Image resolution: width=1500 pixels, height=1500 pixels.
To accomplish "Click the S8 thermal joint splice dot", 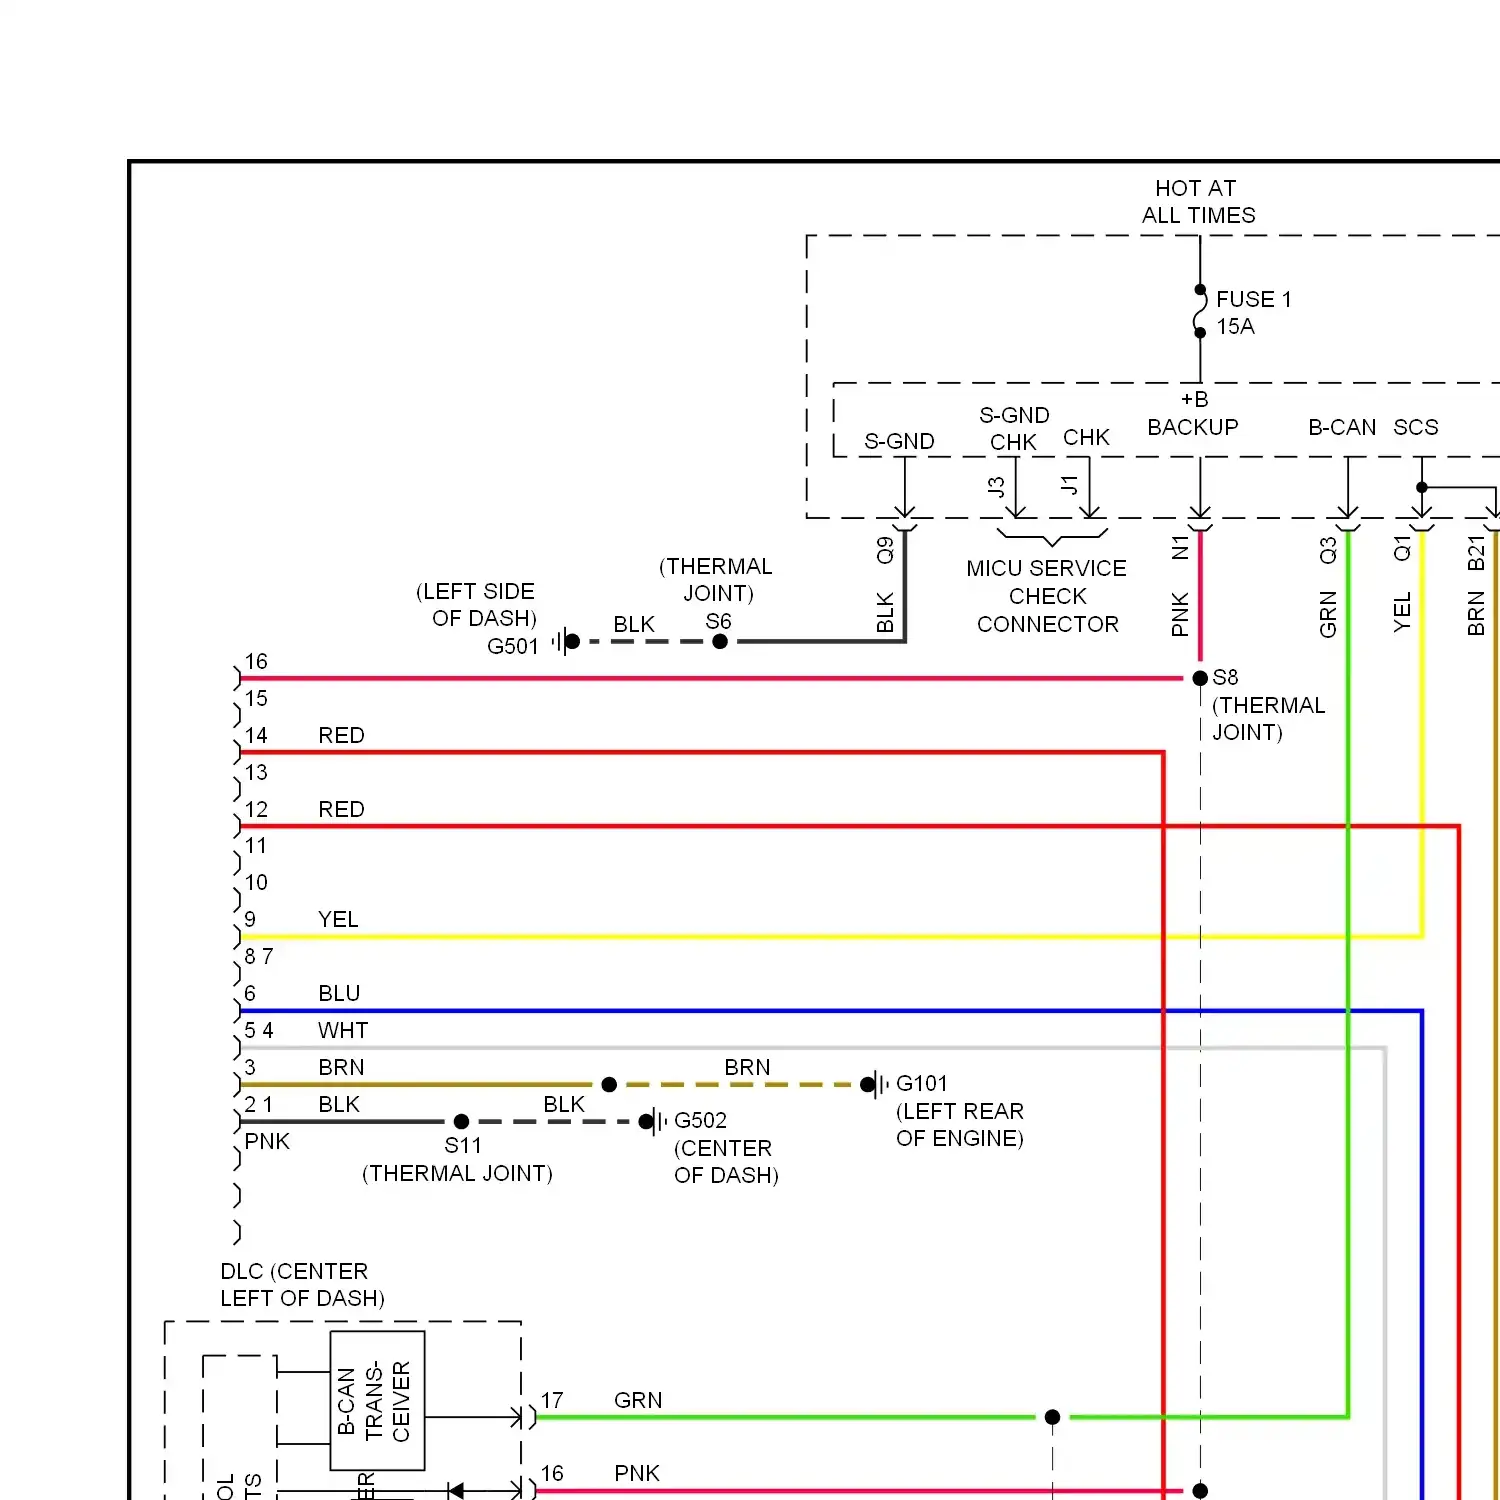I will [1200, 678].
